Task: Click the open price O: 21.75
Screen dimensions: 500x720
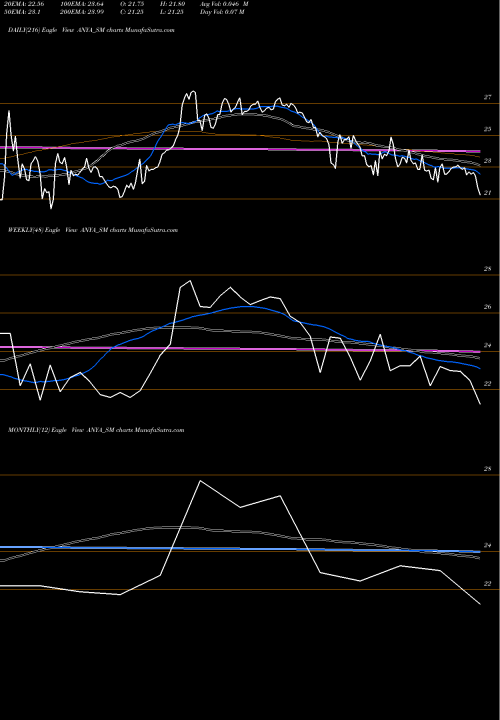Action: pos(134,4)
